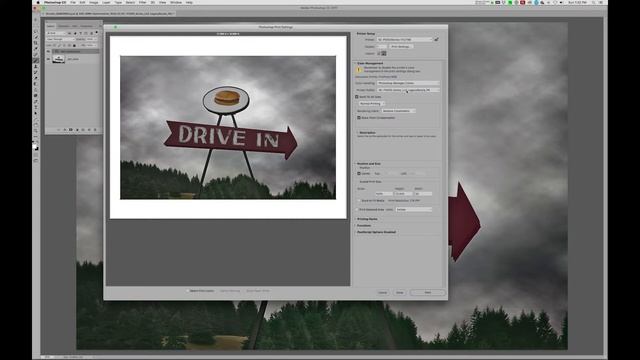
Task: Select the Quick Selection tool
Action: pyautogui.click(x=36, y=37)
